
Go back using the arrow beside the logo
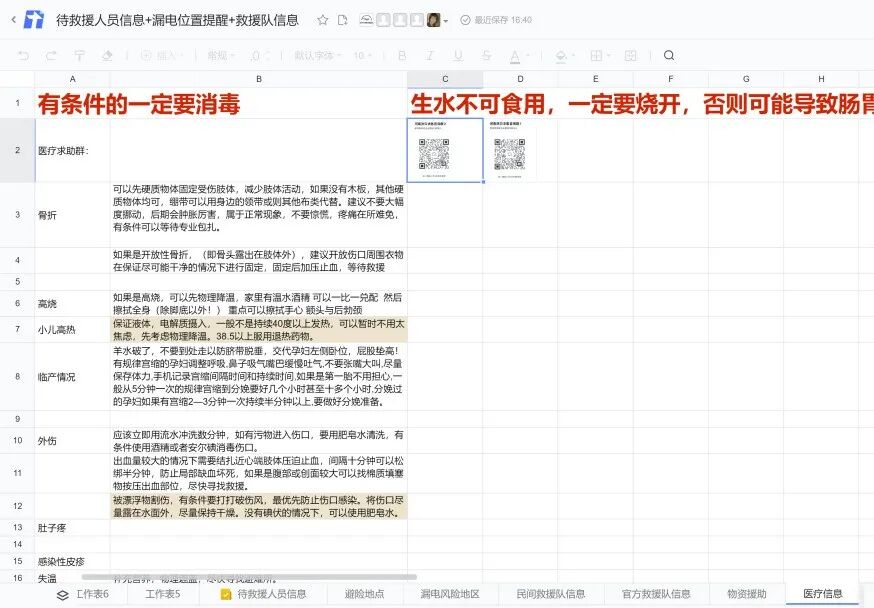pyautogui.click(x=13, y=20)
